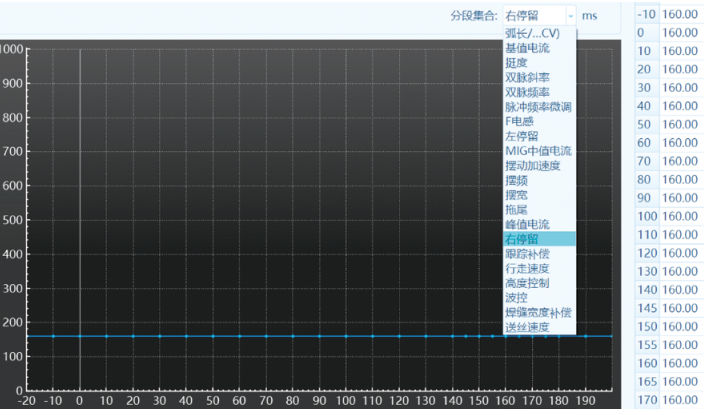This screenshot has height=415, width=704.
Task: Select 基值电流 from the dropdown list
Action: (x=526, y=48)
